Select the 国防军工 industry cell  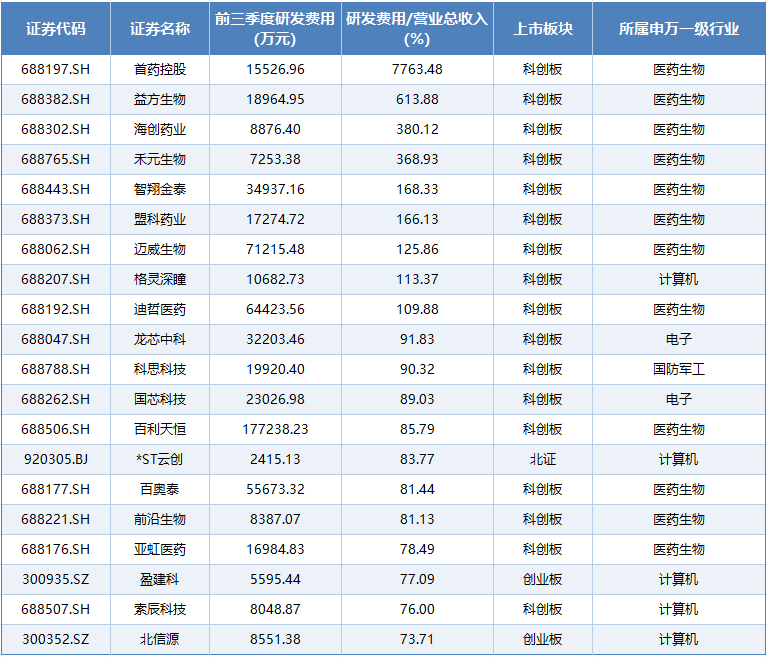pos(679,370)
